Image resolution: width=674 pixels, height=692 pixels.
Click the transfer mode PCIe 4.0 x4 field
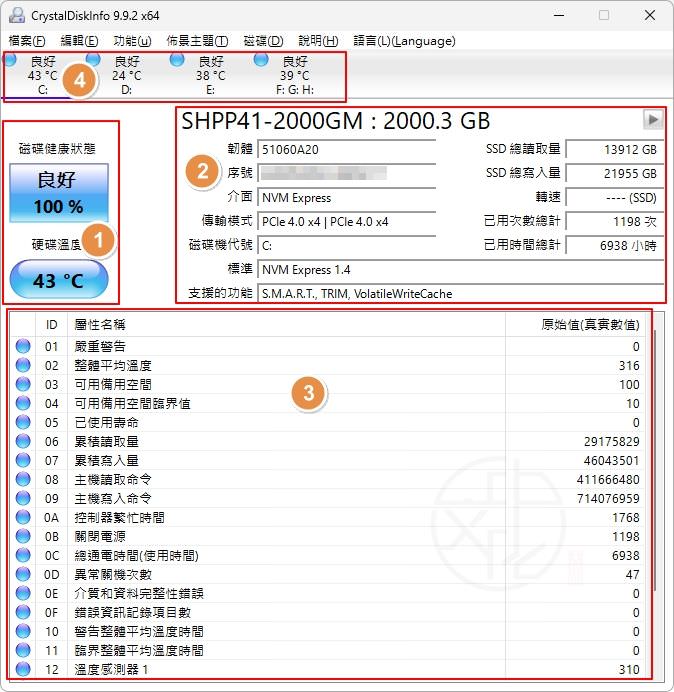346,221
